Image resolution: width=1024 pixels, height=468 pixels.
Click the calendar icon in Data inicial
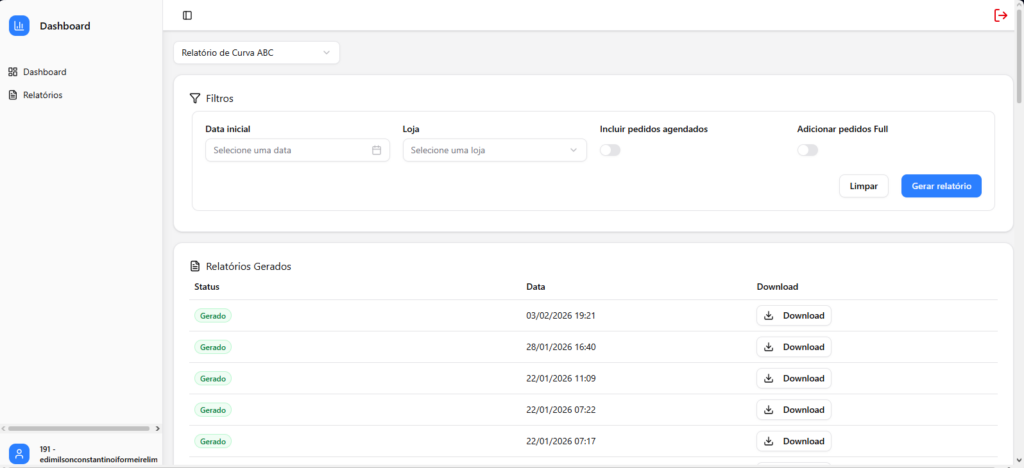pos(377,150)
